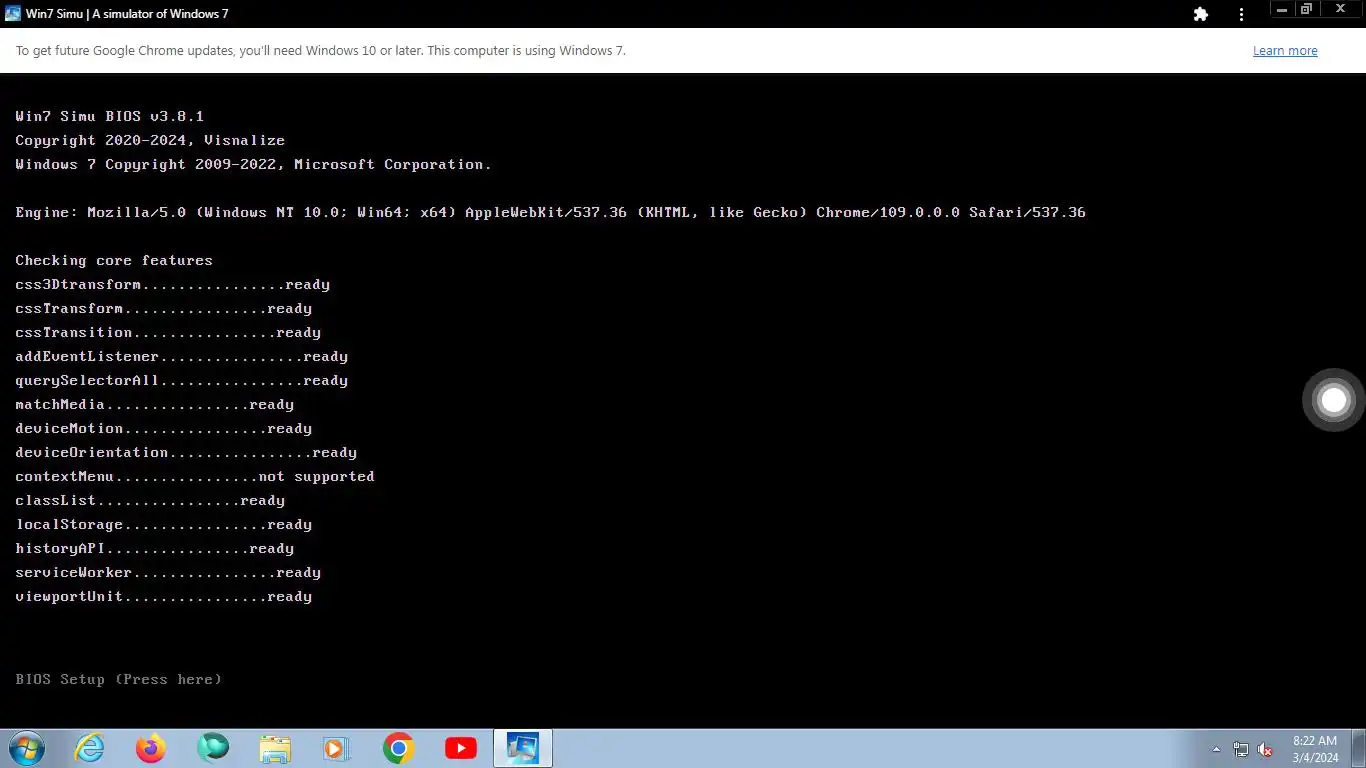The height and width of the screenshot is (768, 1366).
Task: Minimize the Win7 Simu window
Action: pyautogui.click(x=1282, y=10)
